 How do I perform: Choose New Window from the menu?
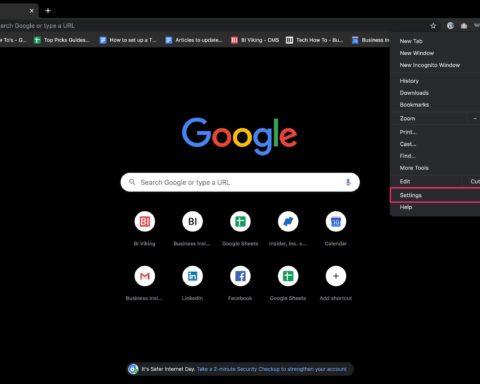click(x=435, y=53)
